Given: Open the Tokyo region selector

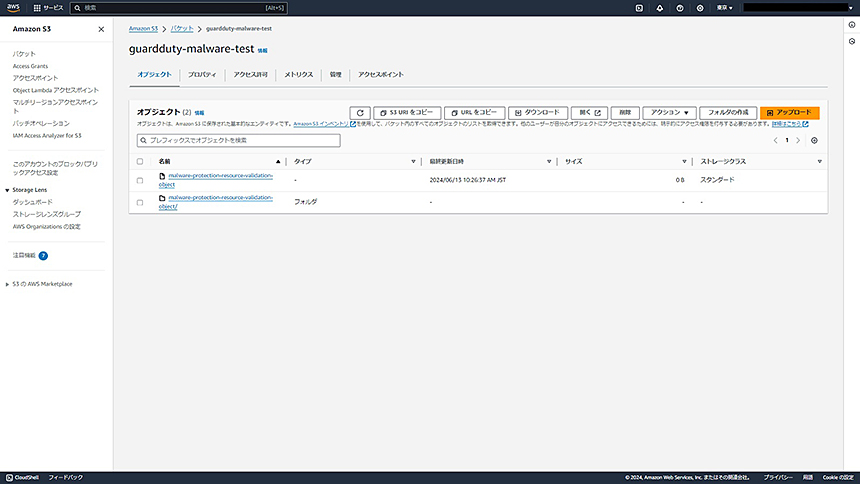Looking at the screenshot, I should point(724,8).
